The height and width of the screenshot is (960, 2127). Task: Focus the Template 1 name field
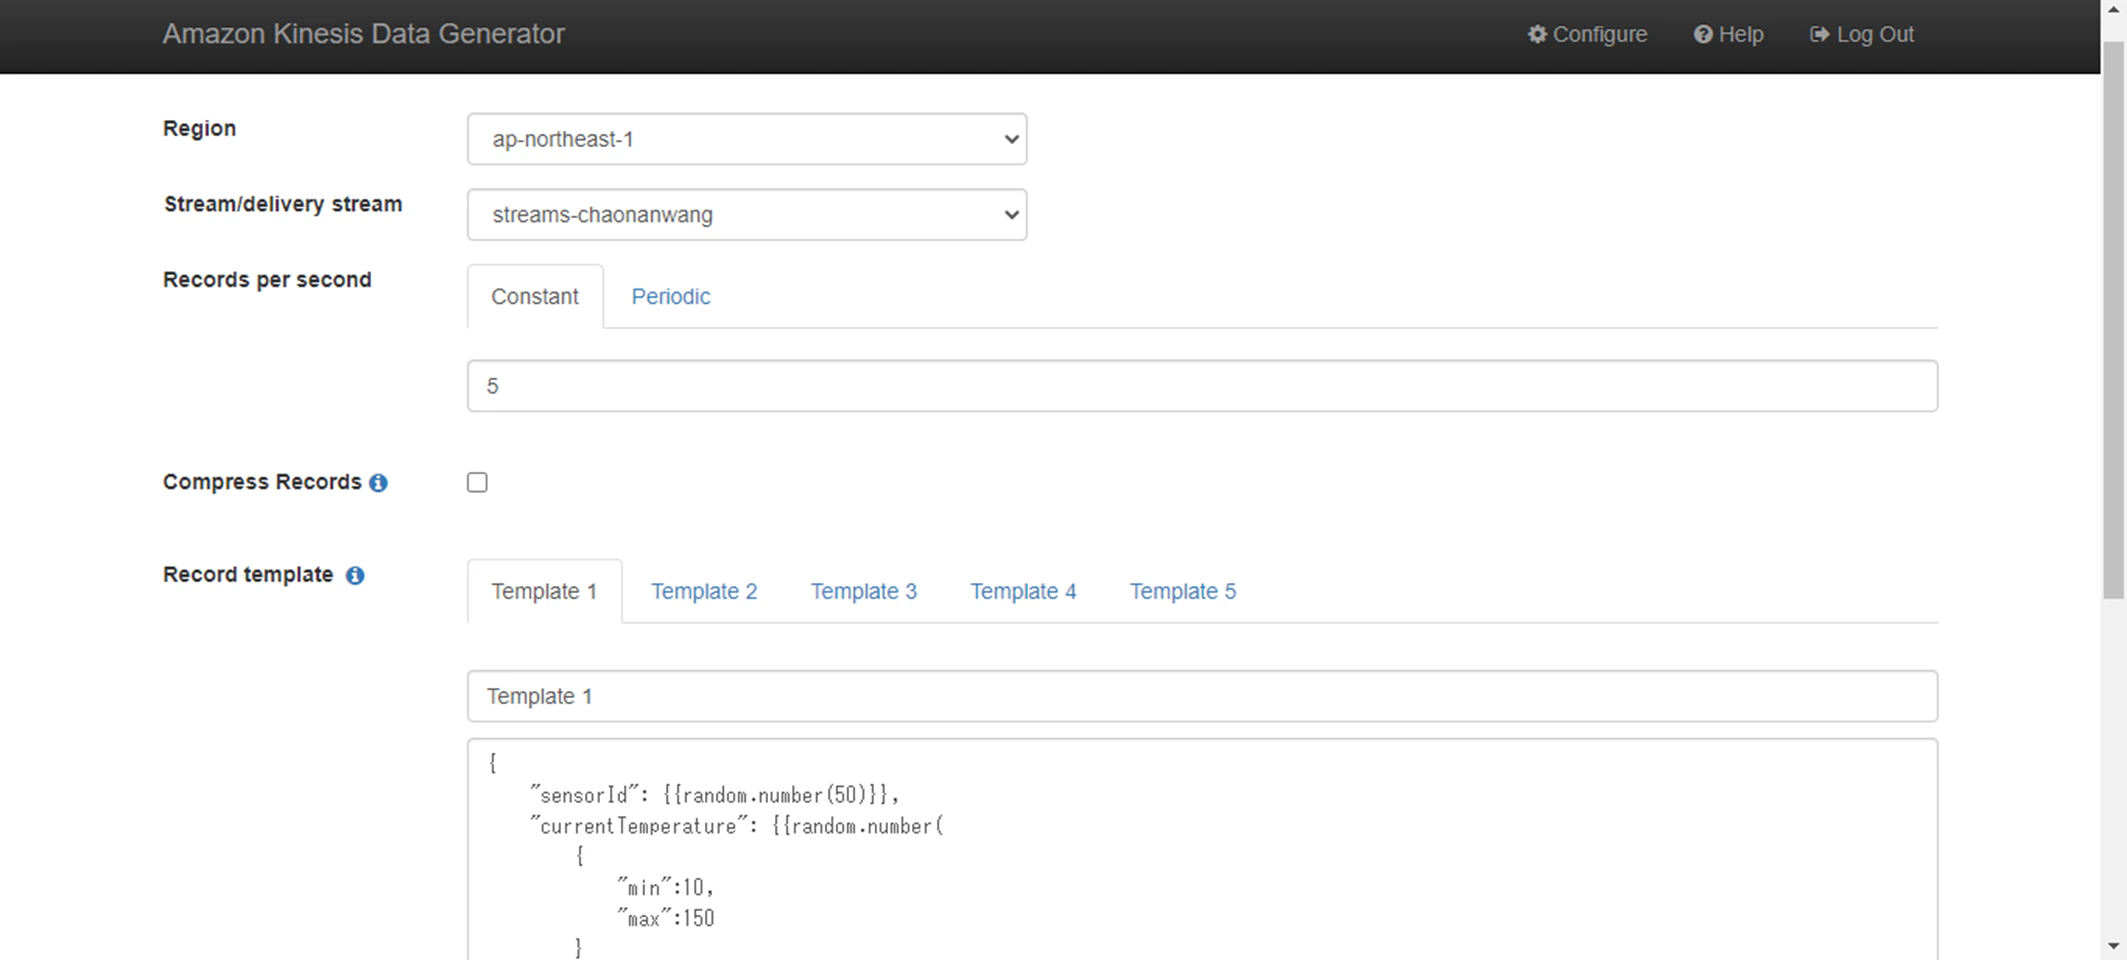coord(1202,696)
